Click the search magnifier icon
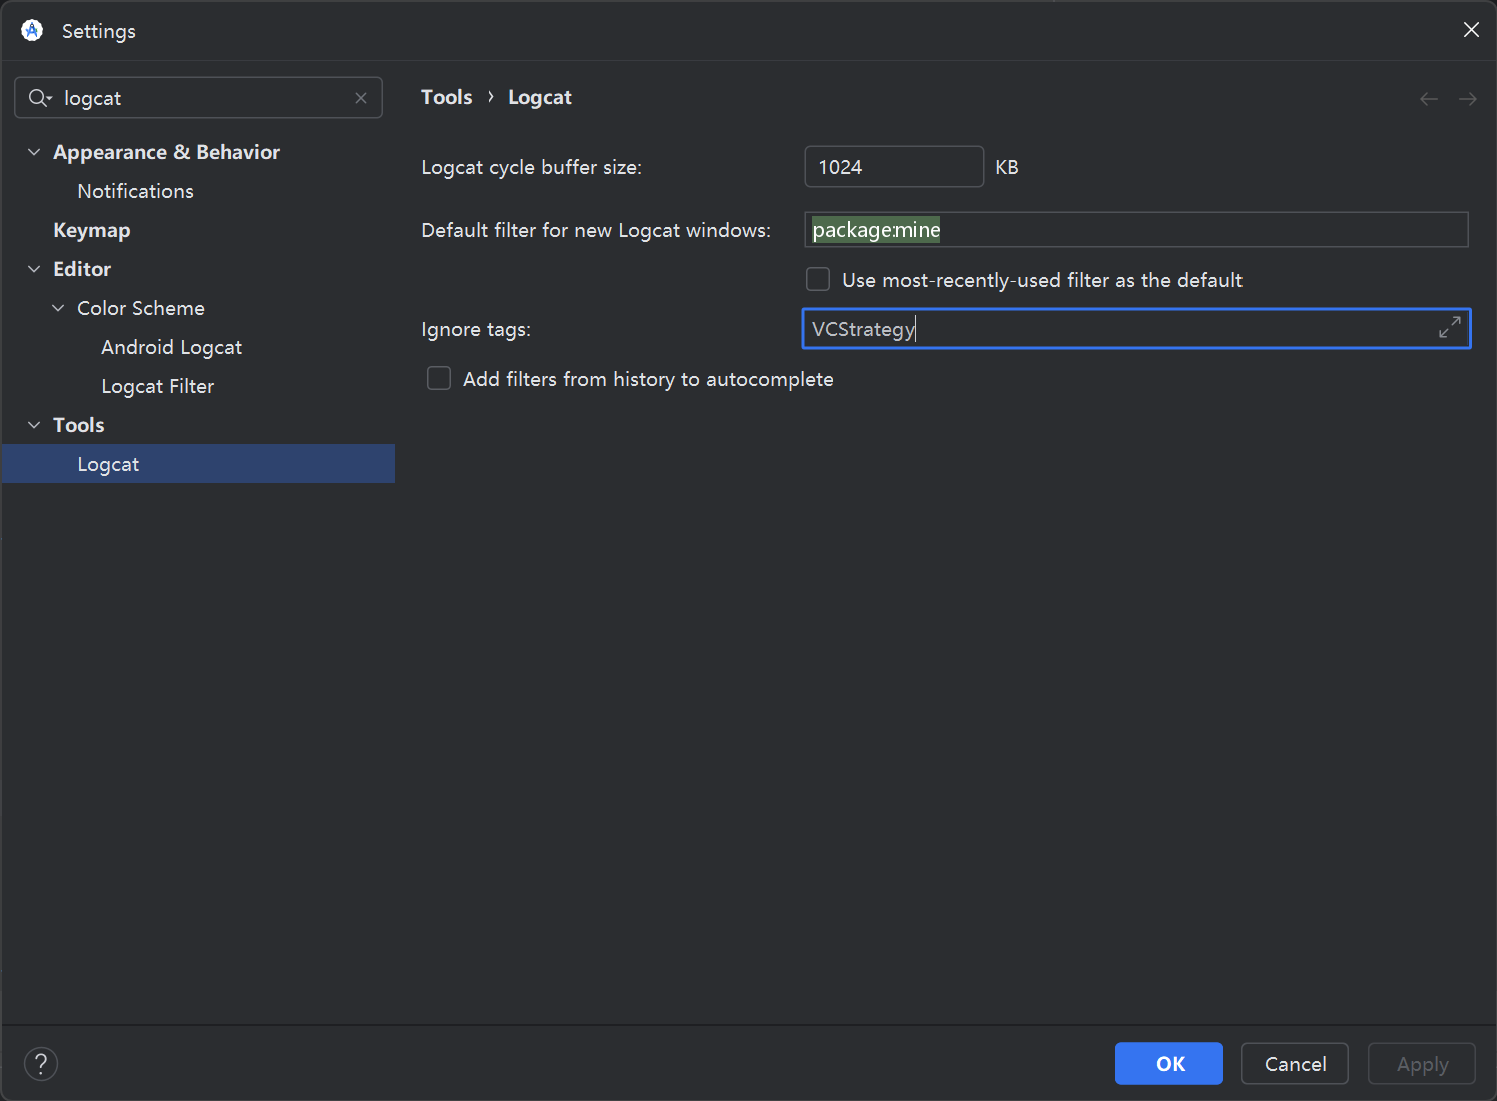 pos(39,98)
